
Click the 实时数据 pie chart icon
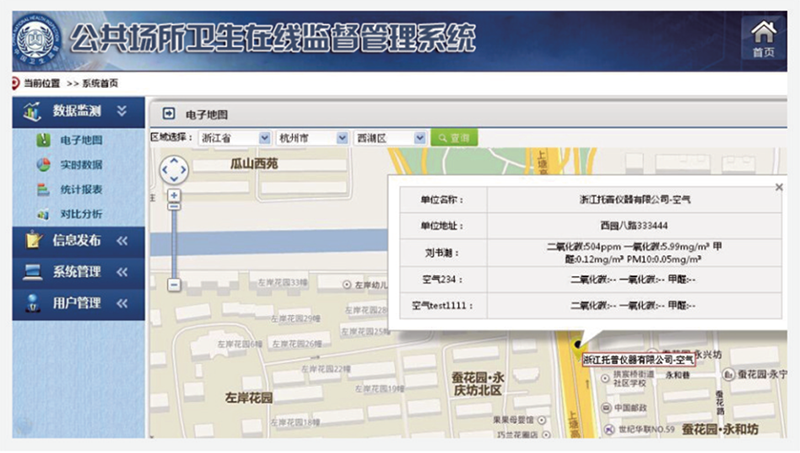coord(43,165)
